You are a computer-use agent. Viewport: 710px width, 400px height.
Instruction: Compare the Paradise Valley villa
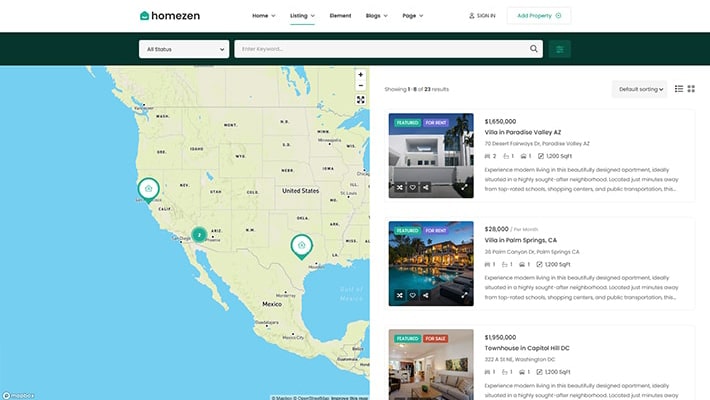(x=400, y=187)
